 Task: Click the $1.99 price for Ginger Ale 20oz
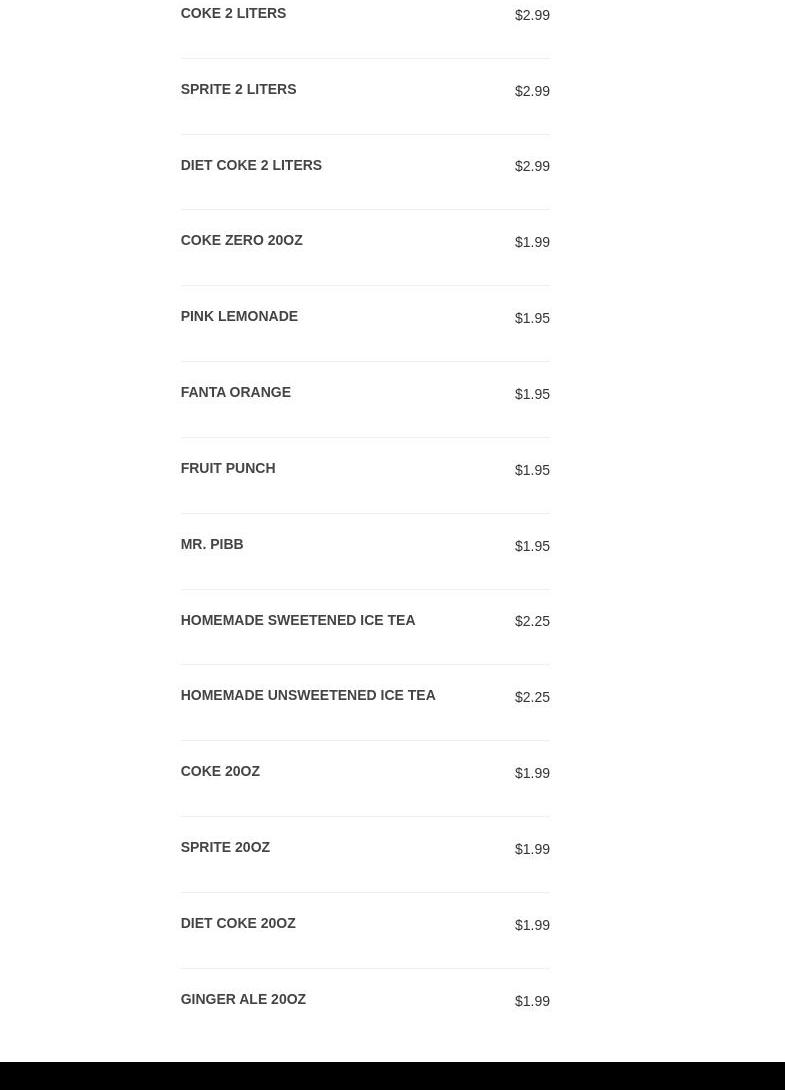point(532,1001)
